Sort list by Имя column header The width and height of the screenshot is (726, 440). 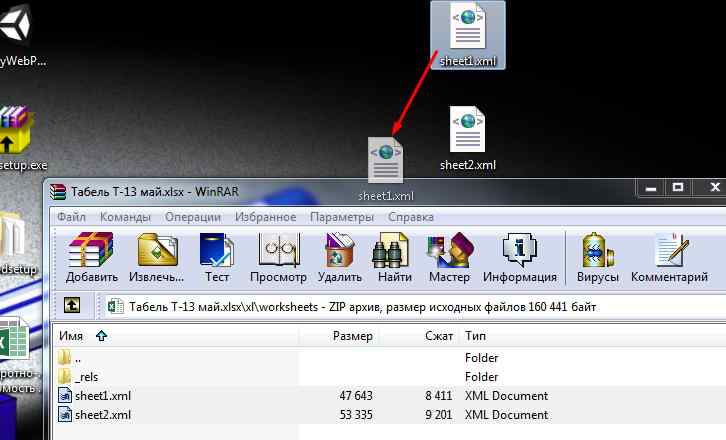(x=71, y=336)
